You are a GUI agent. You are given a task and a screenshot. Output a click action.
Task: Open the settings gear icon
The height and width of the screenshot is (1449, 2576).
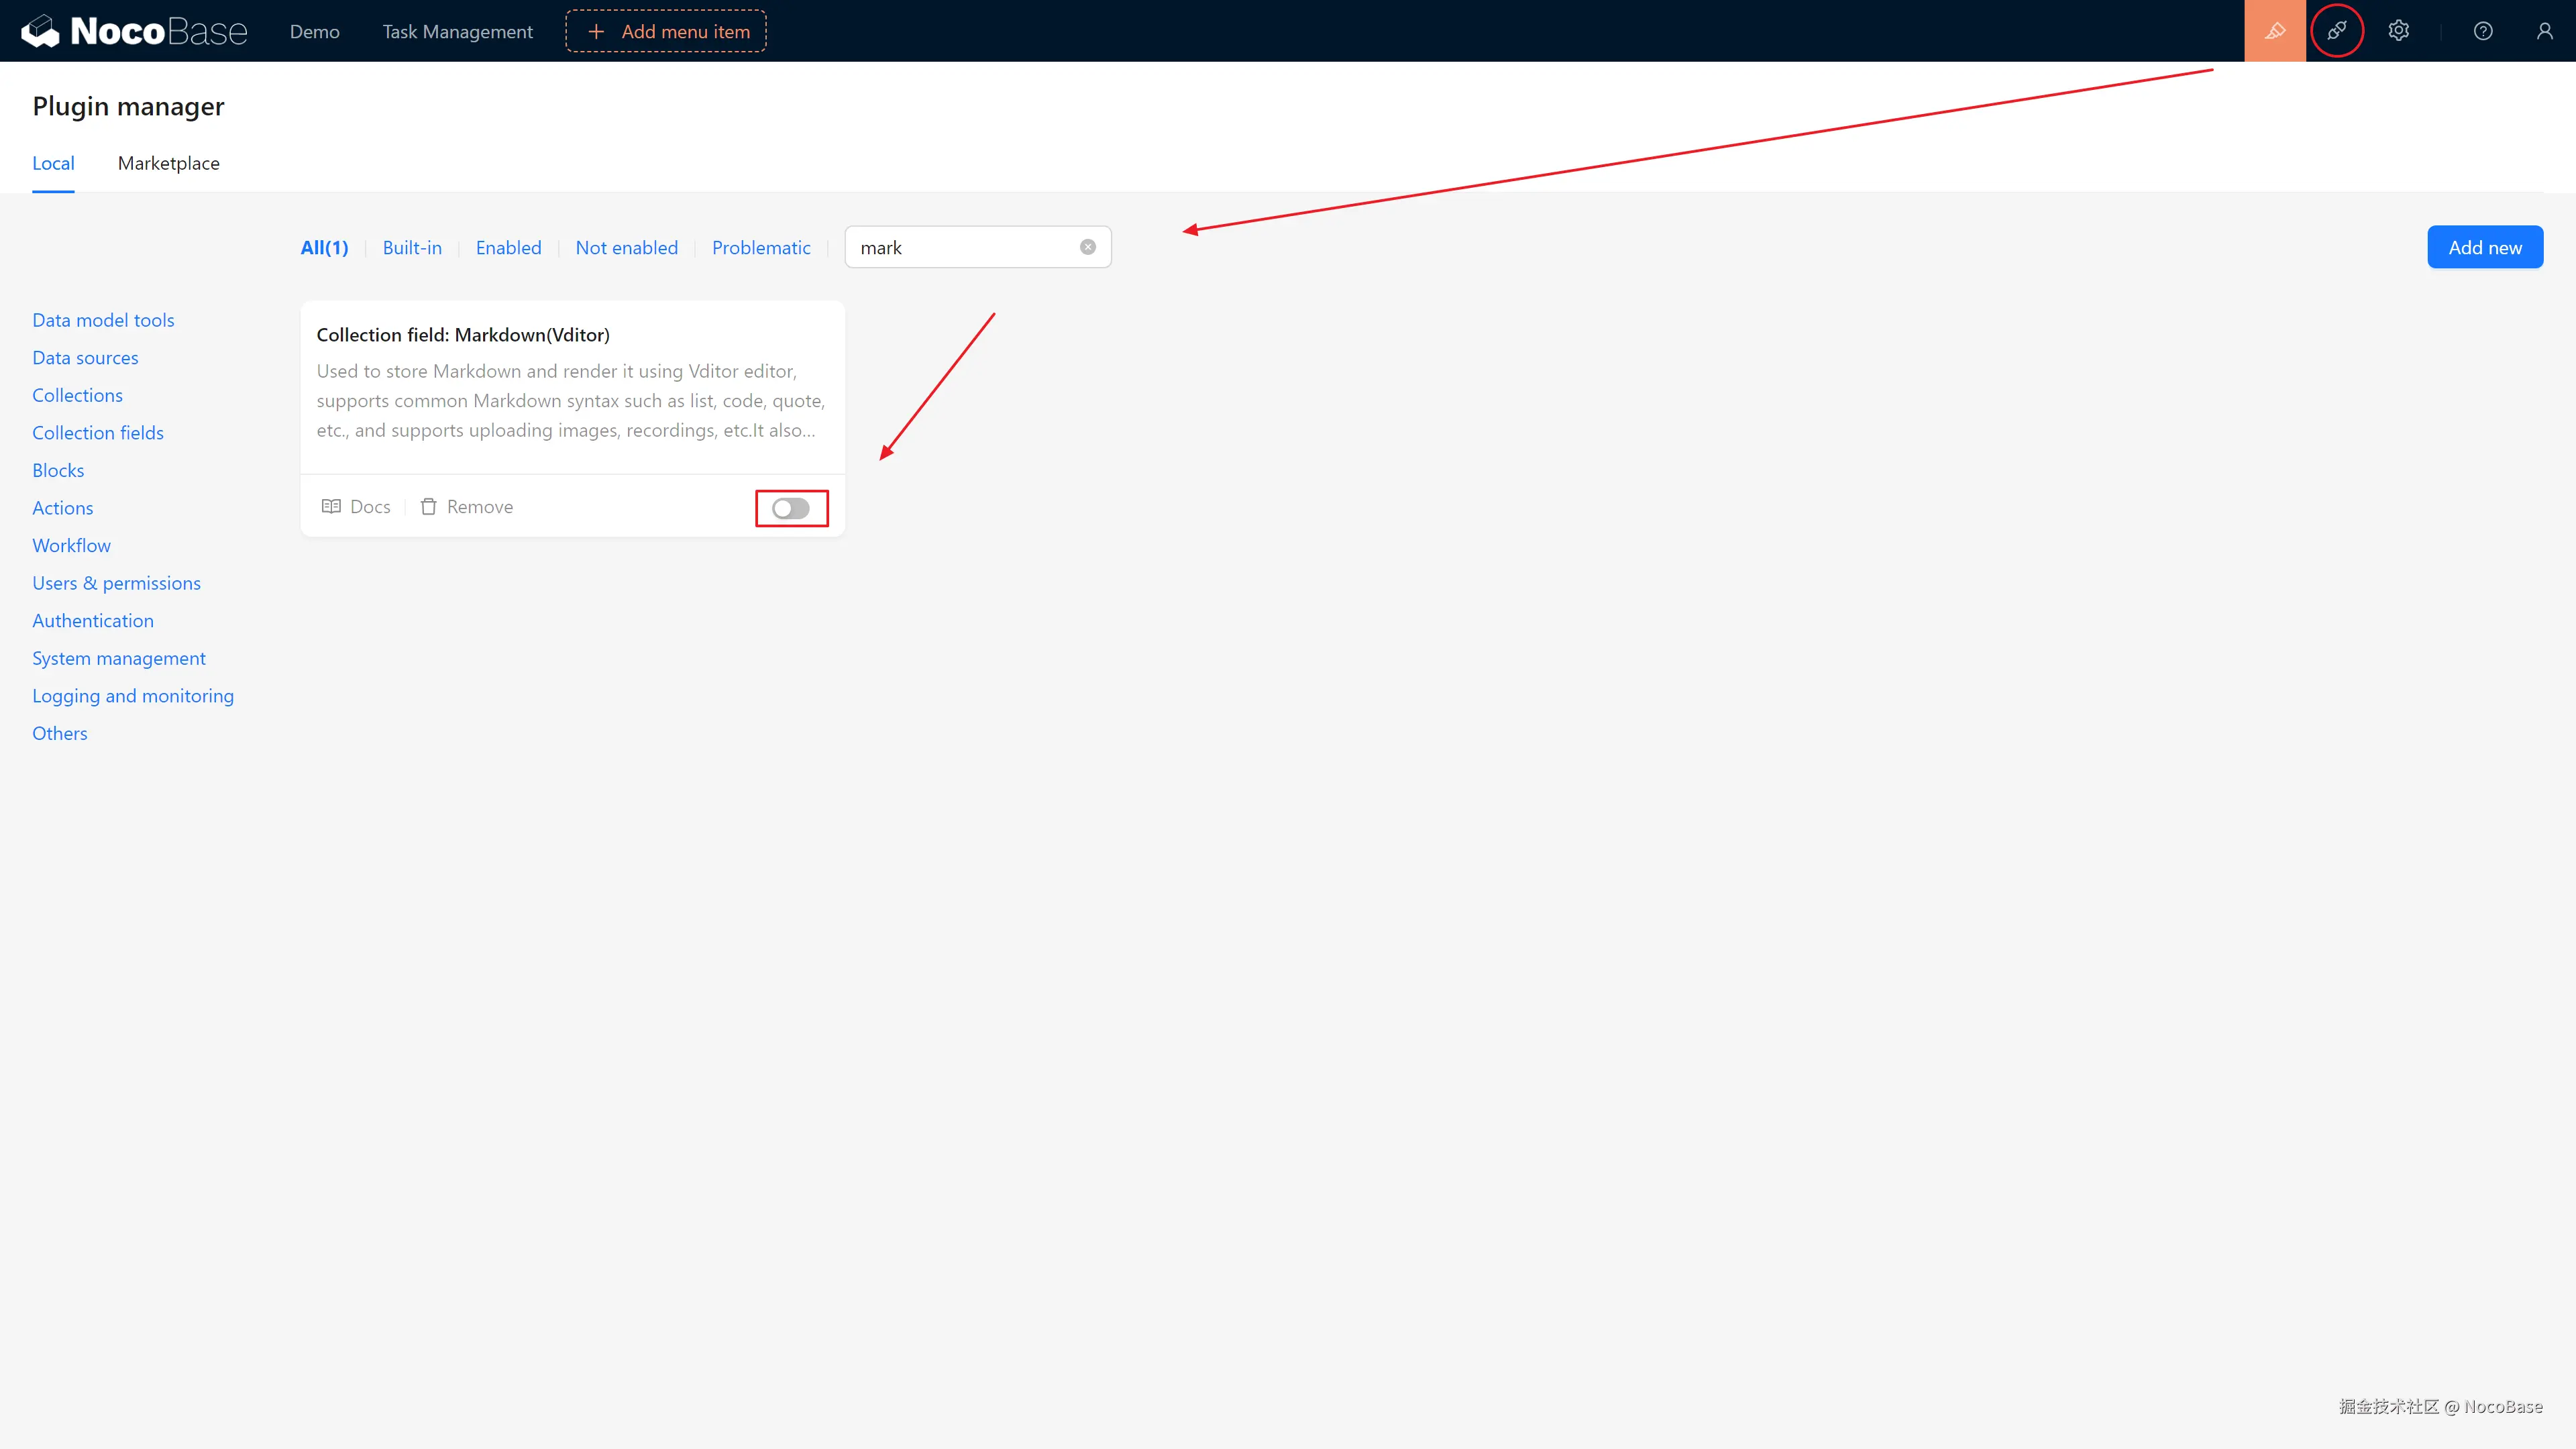2398,31
